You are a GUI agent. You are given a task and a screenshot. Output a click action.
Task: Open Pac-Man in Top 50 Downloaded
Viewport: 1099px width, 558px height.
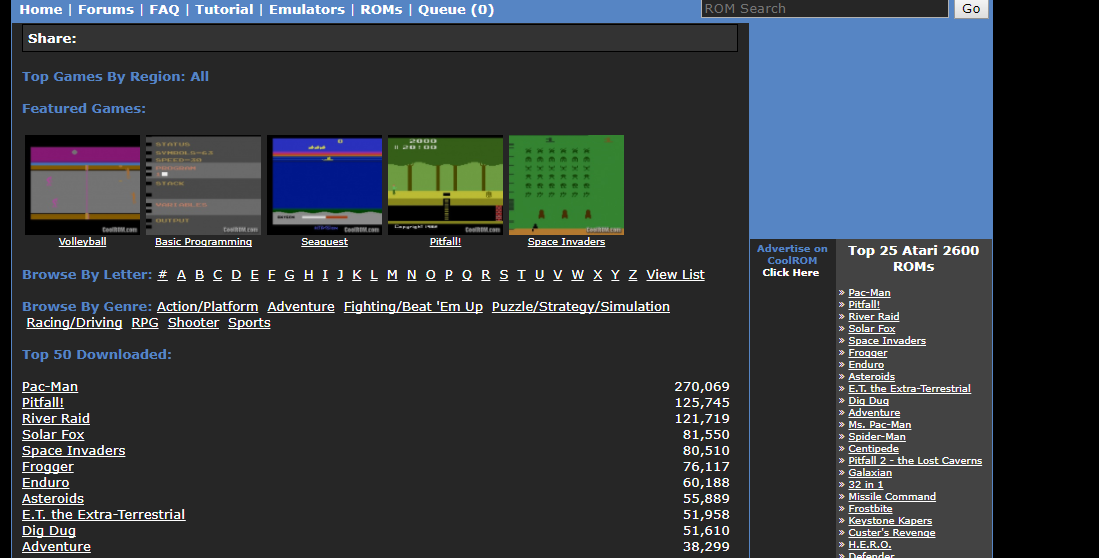pos(50,386)
